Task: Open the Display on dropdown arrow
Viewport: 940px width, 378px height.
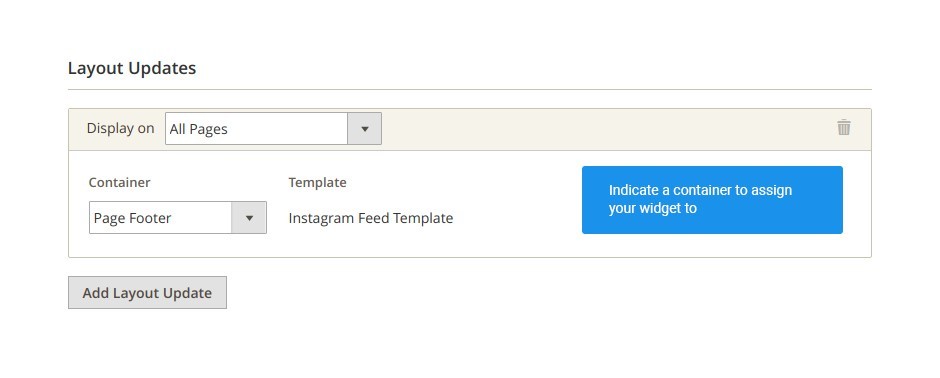Action: pos(364,129)
